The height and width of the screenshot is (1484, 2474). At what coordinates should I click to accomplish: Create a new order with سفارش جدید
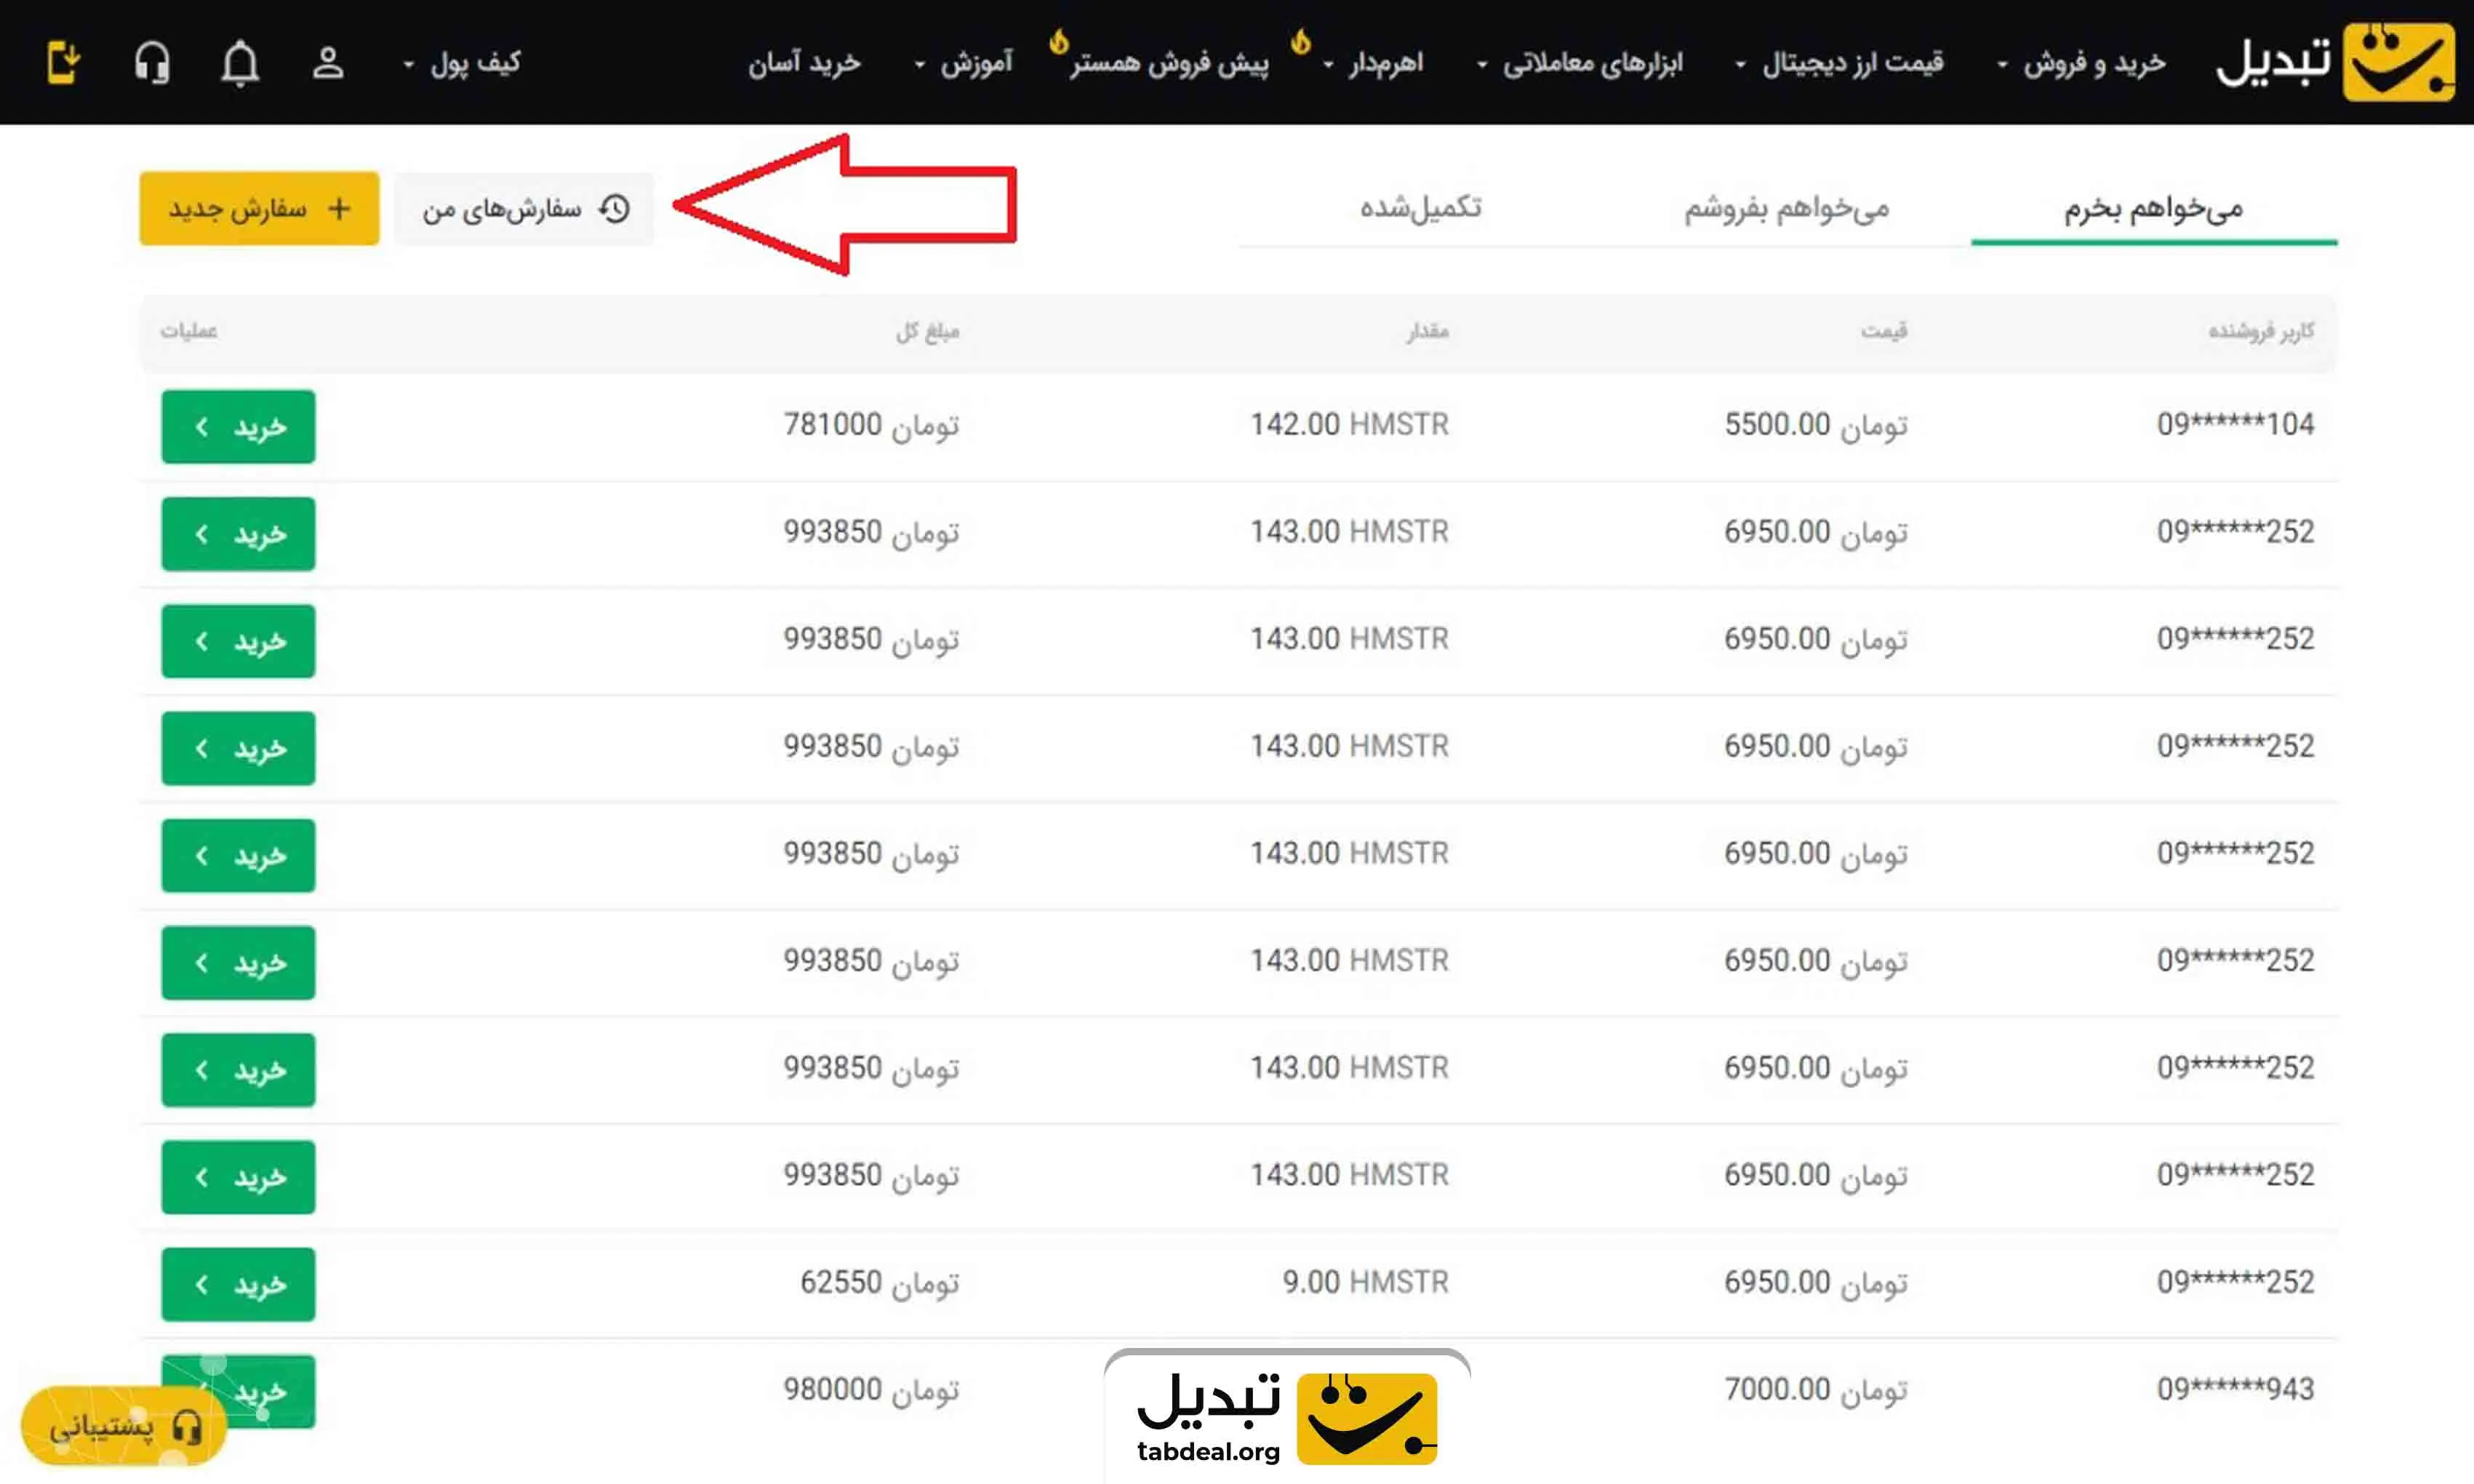[x=259, y=208]
